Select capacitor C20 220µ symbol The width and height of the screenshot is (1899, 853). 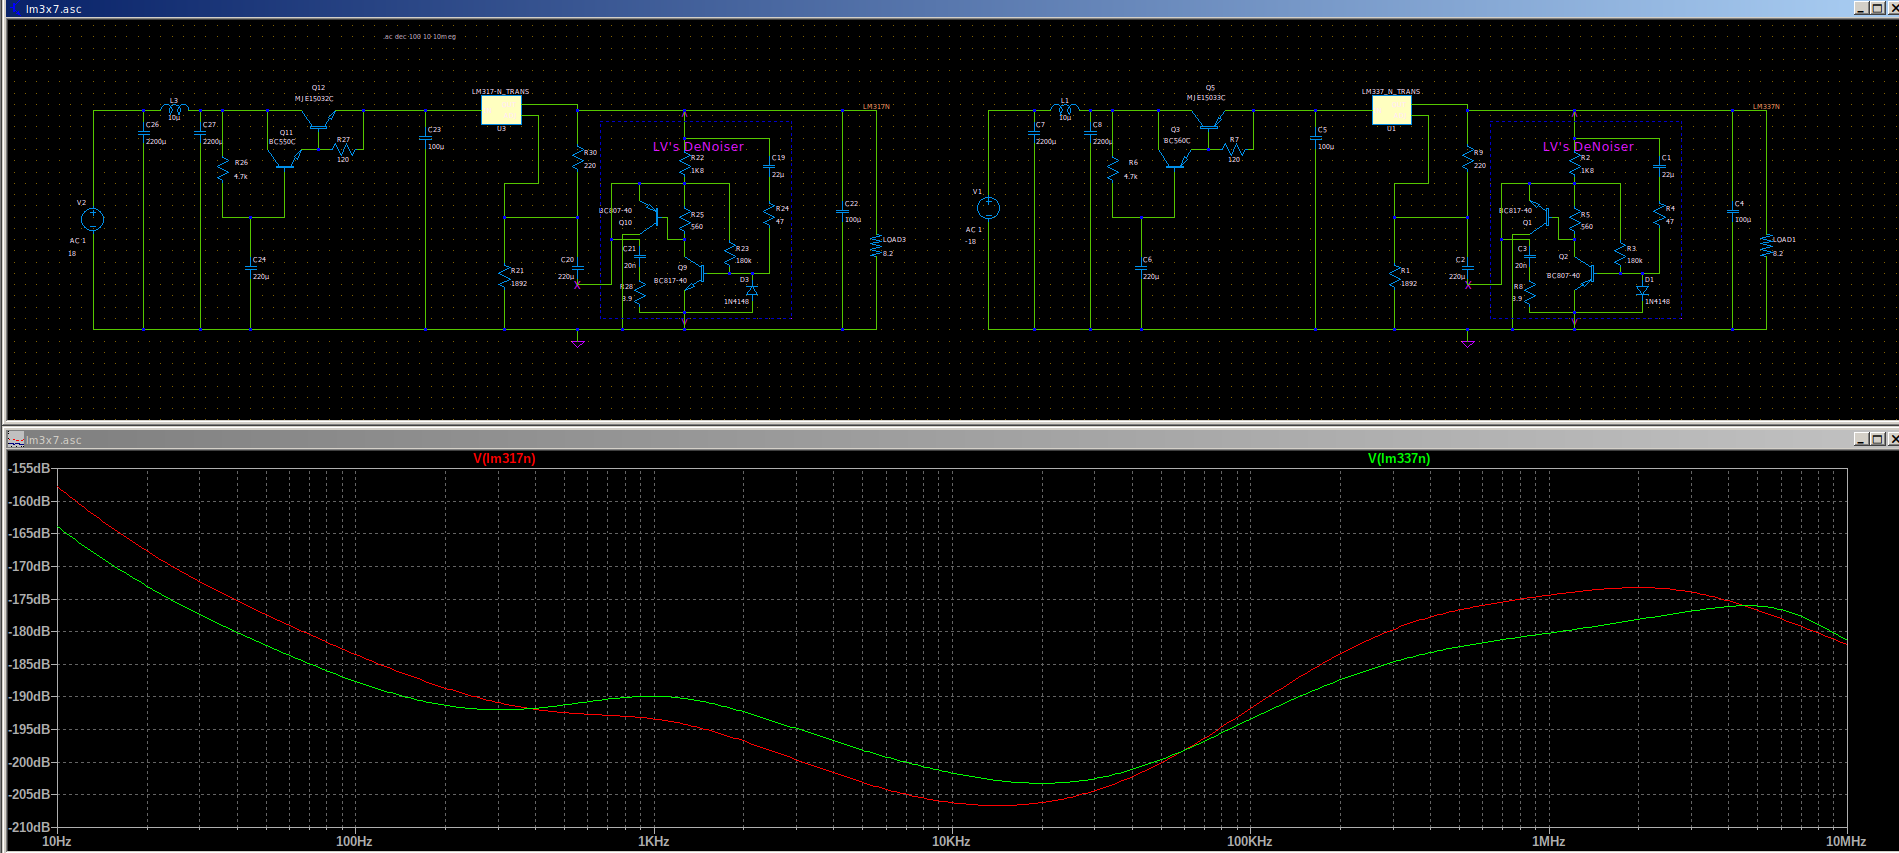pos(577,267)
